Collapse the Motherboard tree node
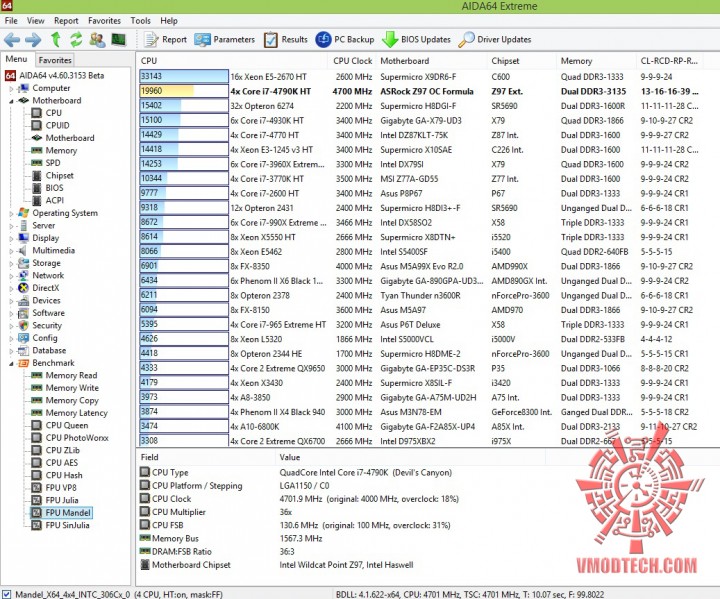Screen dimensions: 720x599 pos(11,101)
